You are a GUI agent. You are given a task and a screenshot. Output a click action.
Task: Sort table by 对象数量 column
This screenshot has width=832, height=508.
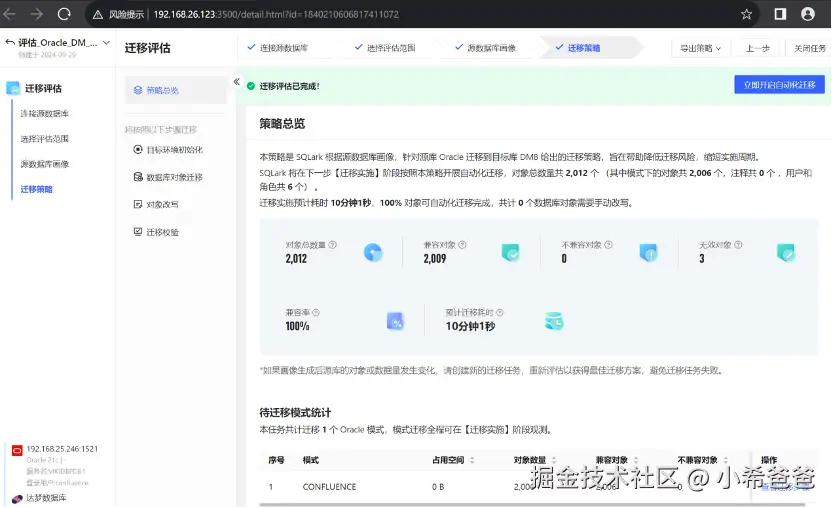click(554, 460)
